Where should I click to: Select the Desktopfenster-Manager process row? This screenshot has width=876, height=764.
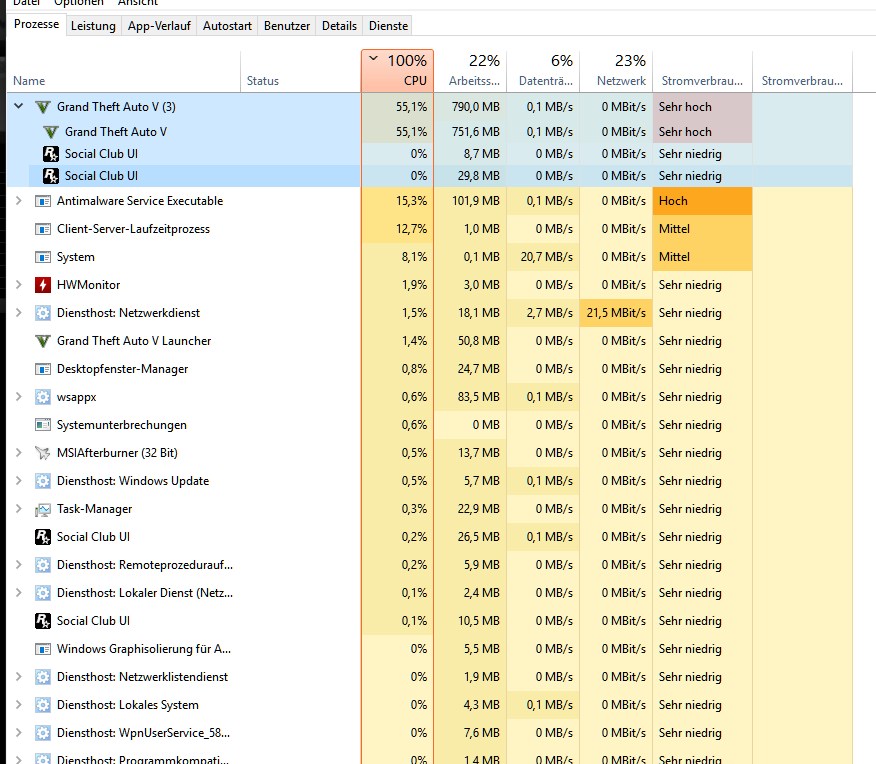click(x=429, y=369)
